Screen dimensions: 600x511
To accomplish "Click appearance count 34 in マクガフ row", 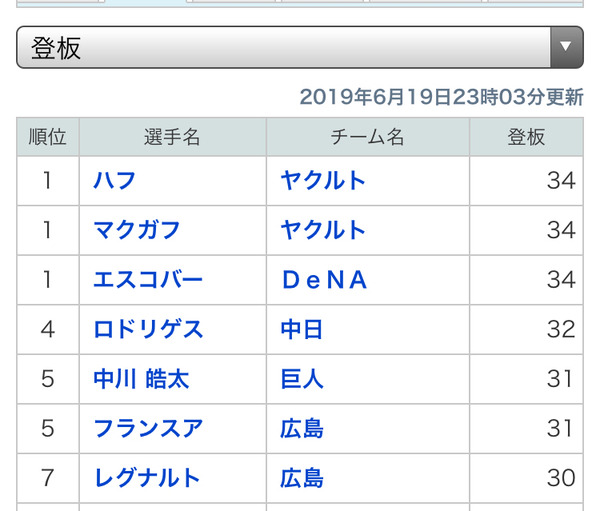I will click(561, 230).
